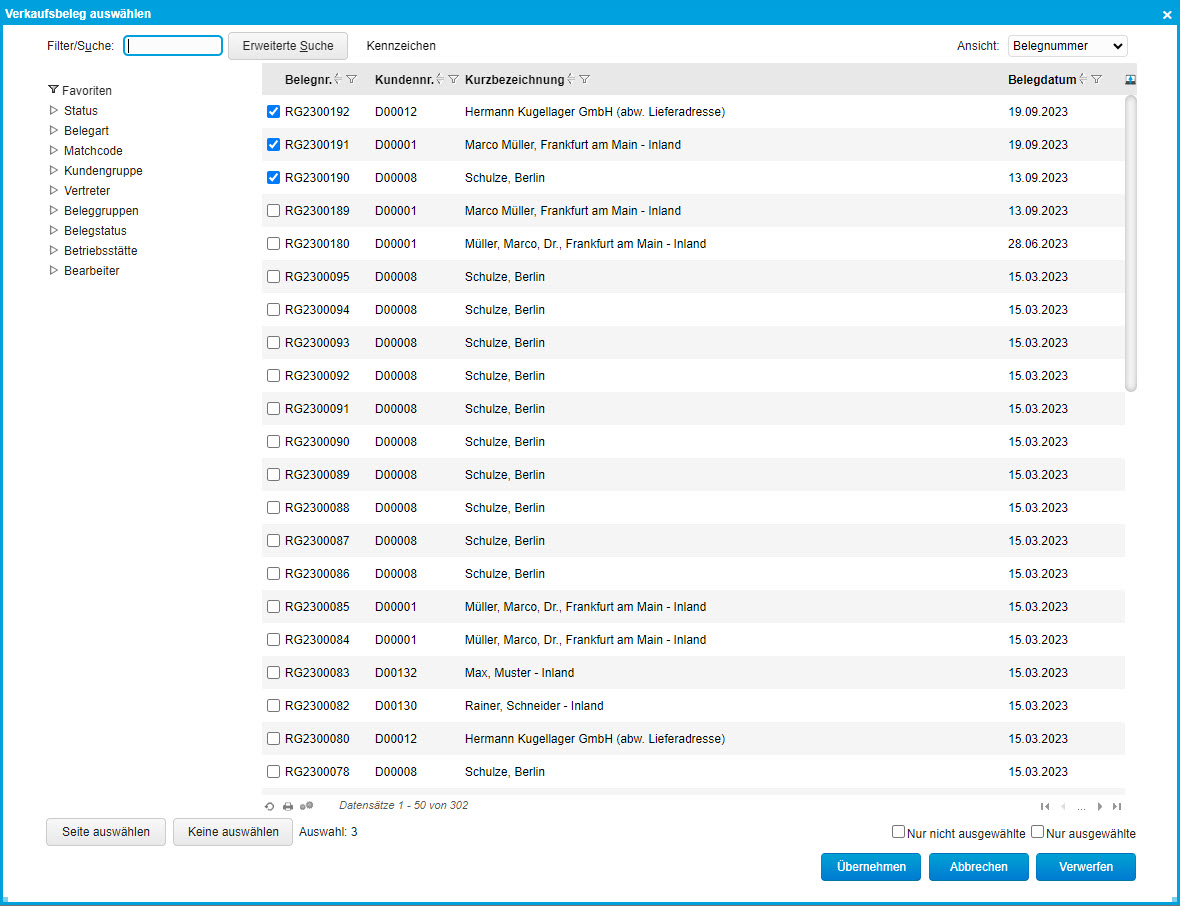Open the Ansicht dropdown showing Belegnummer
The height and width of the screenshot is (906, 1180).
[x=1067, y=46]
